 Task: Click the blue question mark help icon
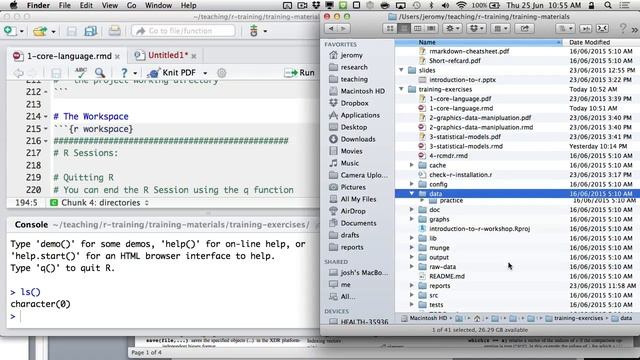(124, 73)
